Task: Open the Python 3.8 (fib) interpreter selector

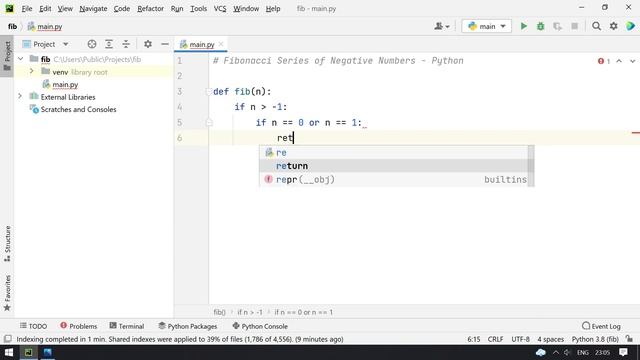Action: pyautogui.click(x=595, y=339)
